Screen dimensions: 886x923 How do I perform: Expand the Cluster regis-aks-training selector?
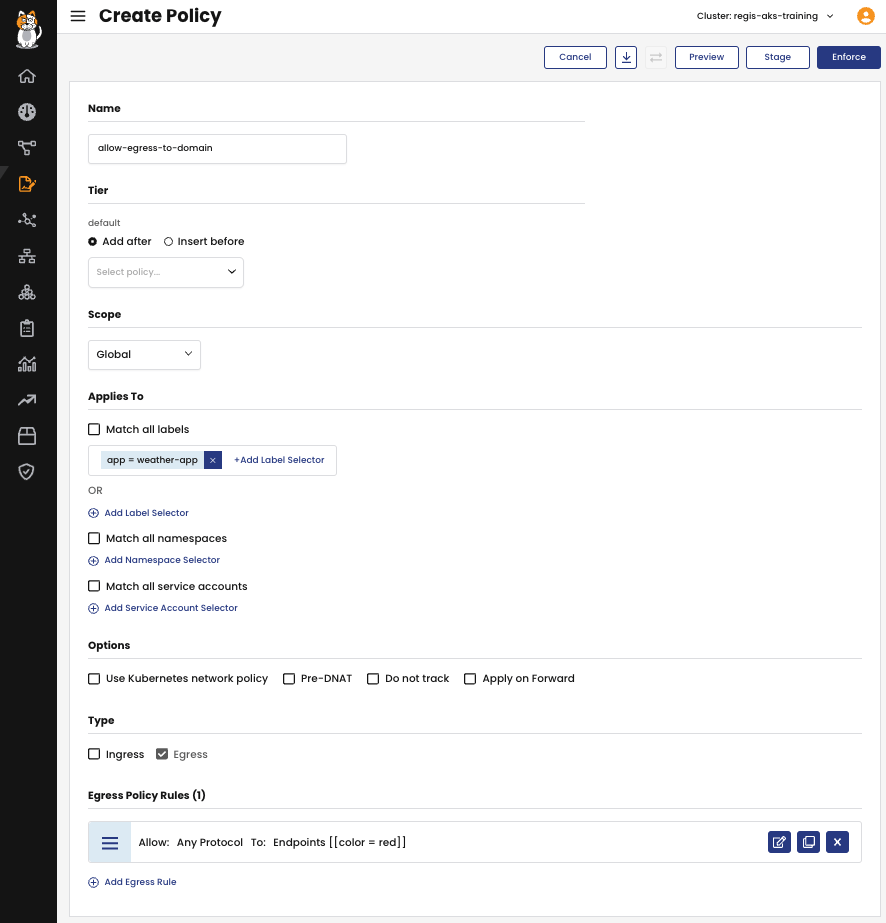coord(765,16)
